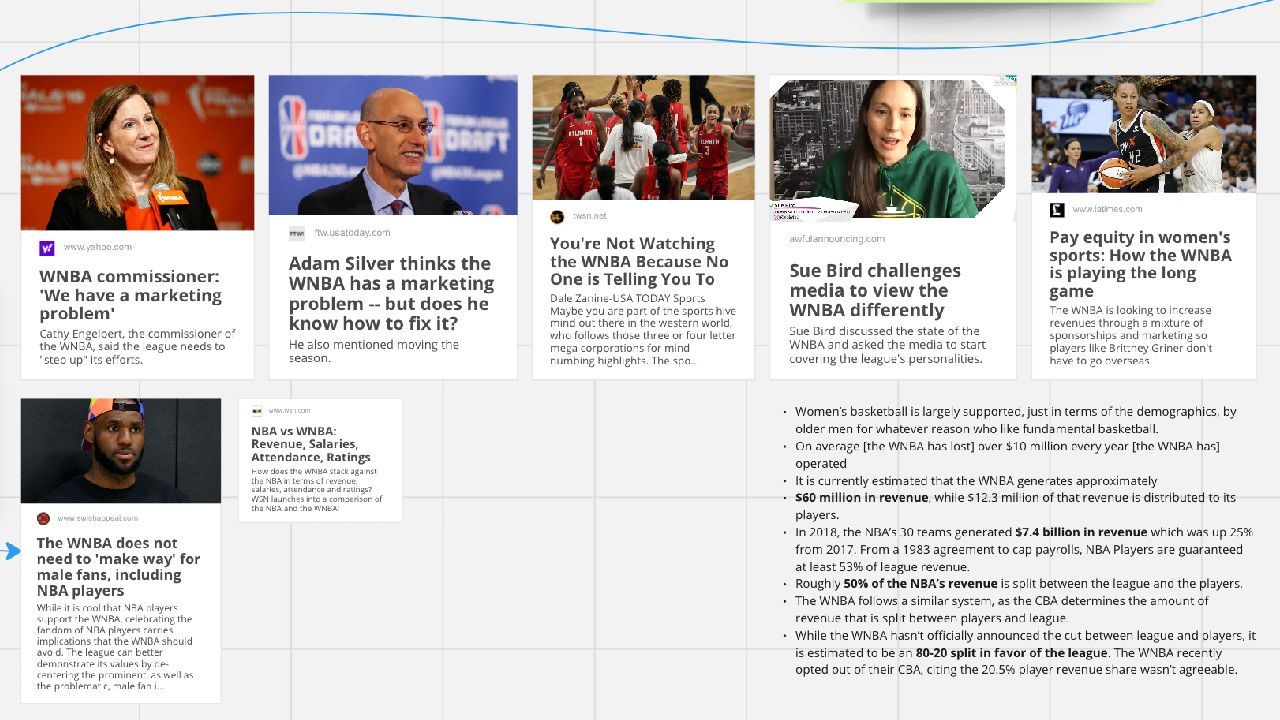Click the bold '$7.4 billion in revenue' text
The height and width of the screenshot is (720, 1280).
coord(1081,532)
